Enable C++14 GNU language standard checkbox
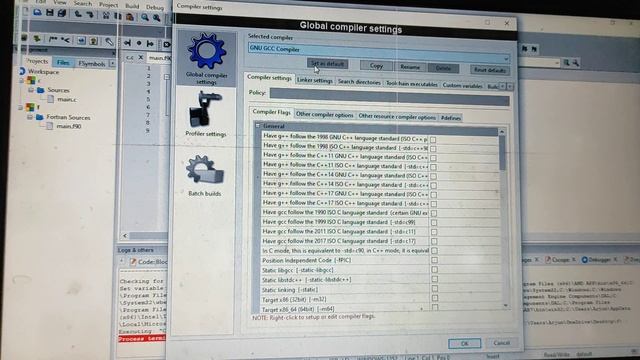The width and height of the screenshot is (640, 360). click(x=433, y=176)
